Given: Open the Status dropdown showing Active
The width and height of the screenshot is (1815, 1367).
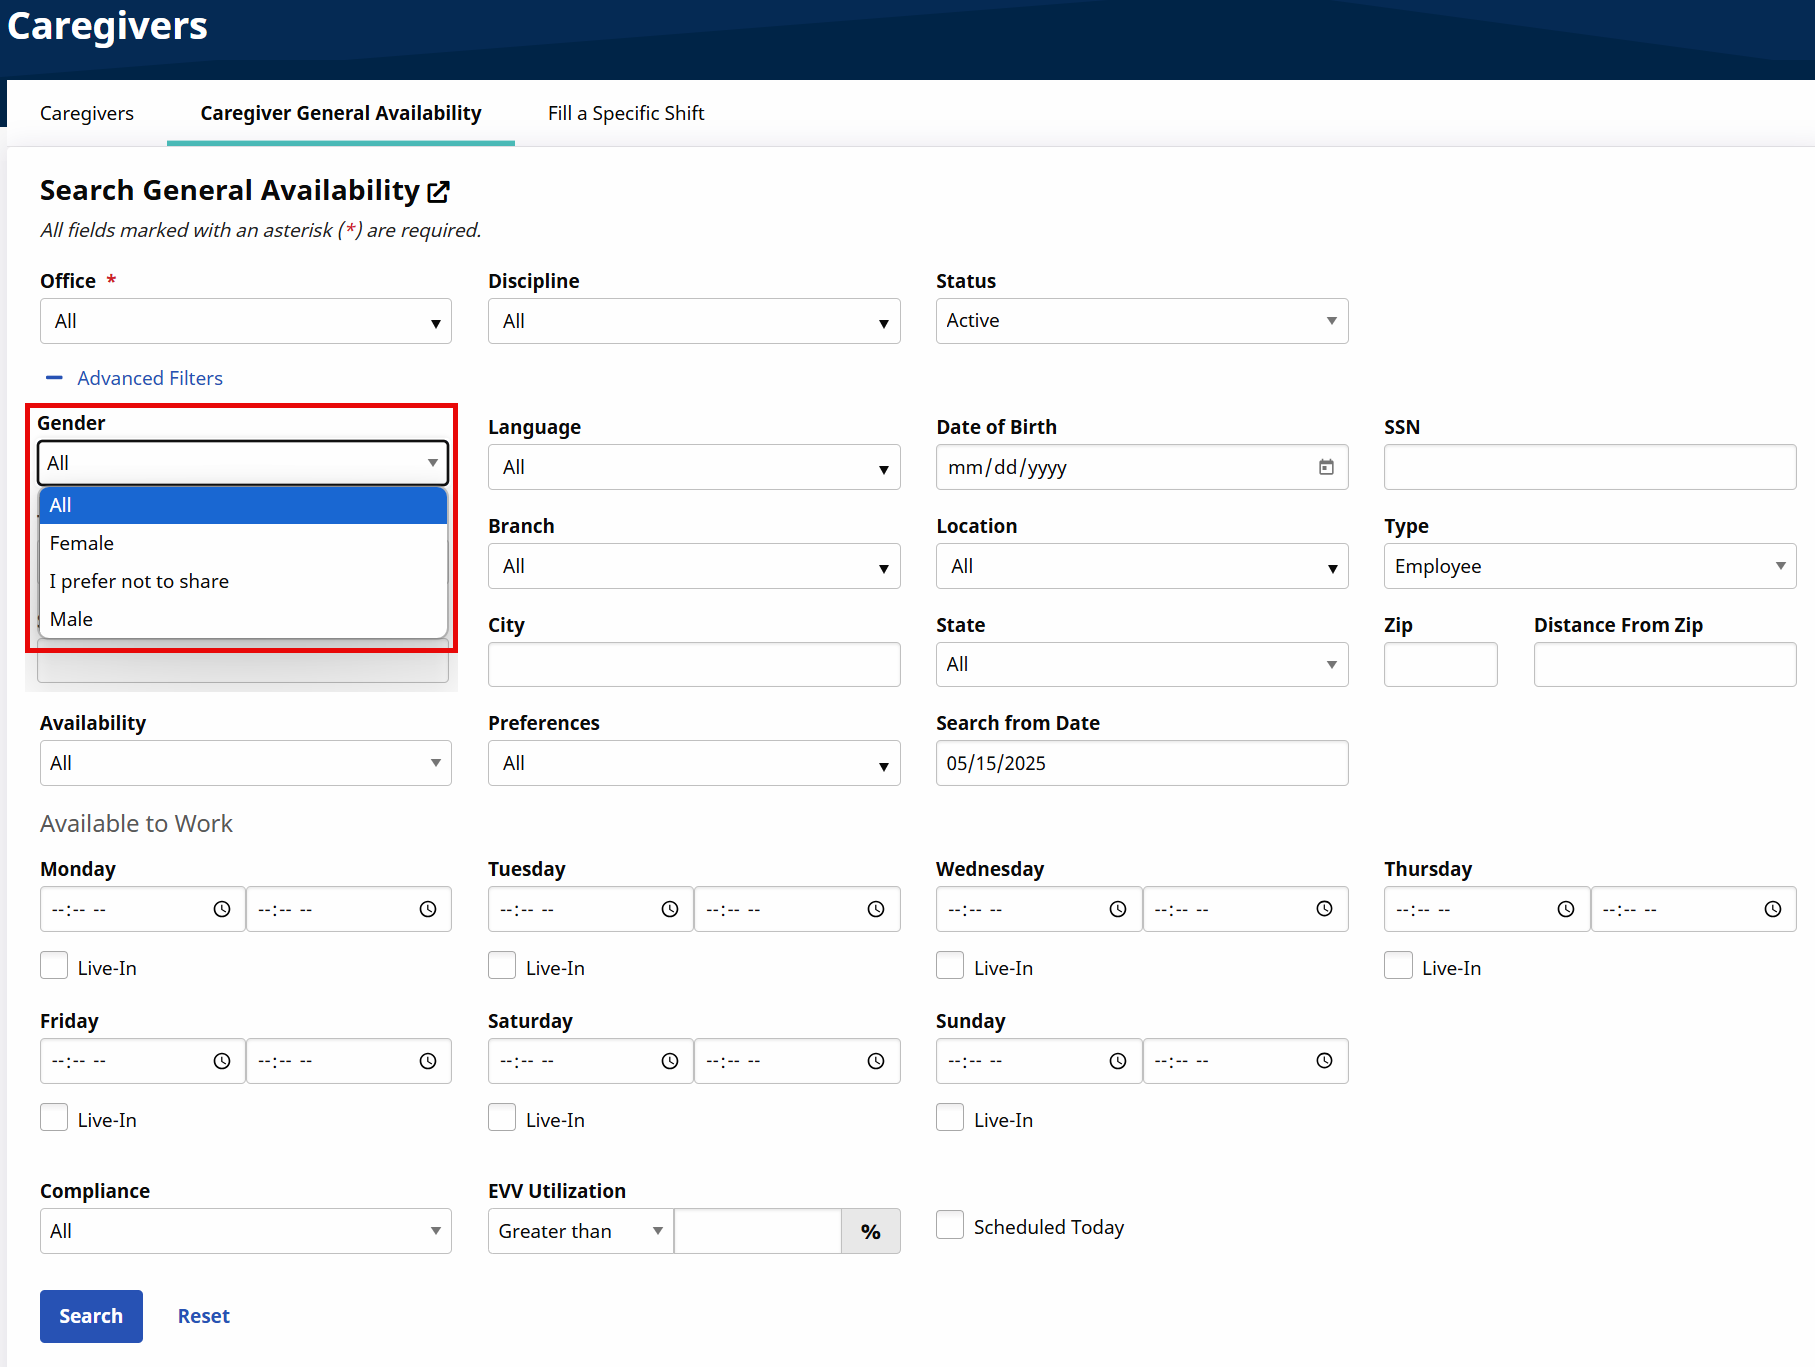Looking at the screenshot, I should [1141, 321].
